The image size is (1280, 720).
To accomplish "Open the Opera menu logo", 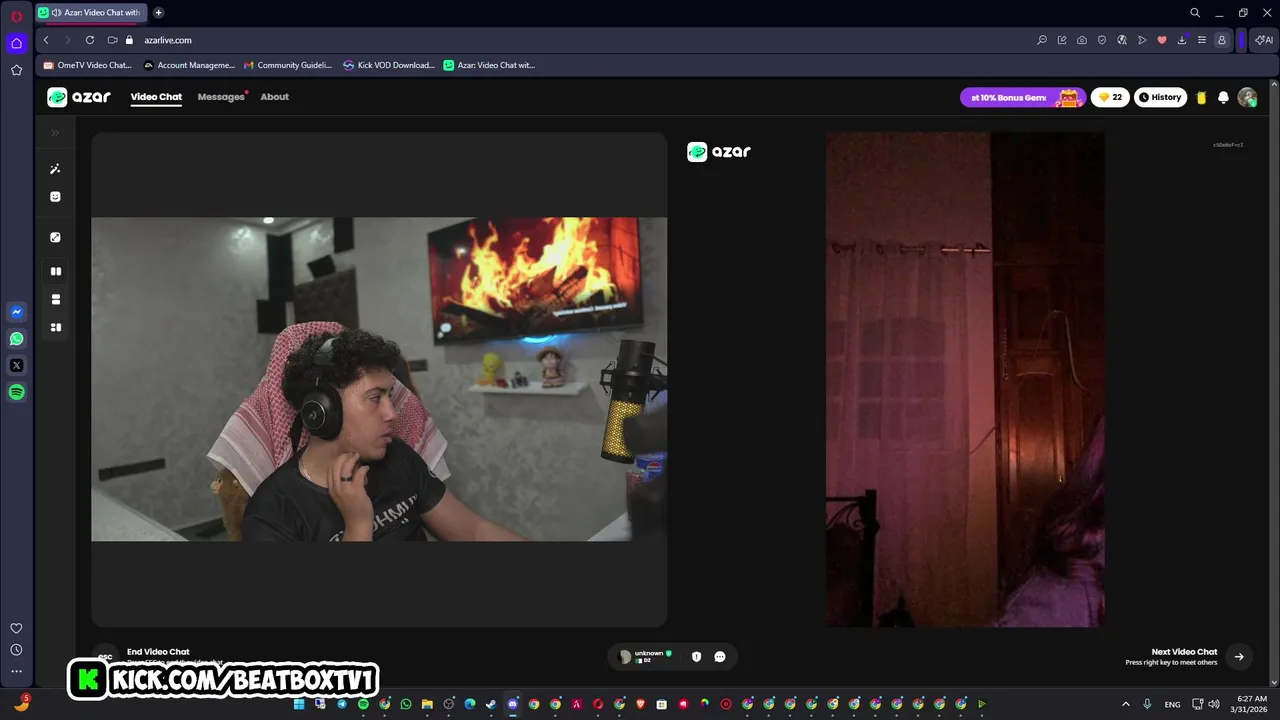I will pos(16,16).
